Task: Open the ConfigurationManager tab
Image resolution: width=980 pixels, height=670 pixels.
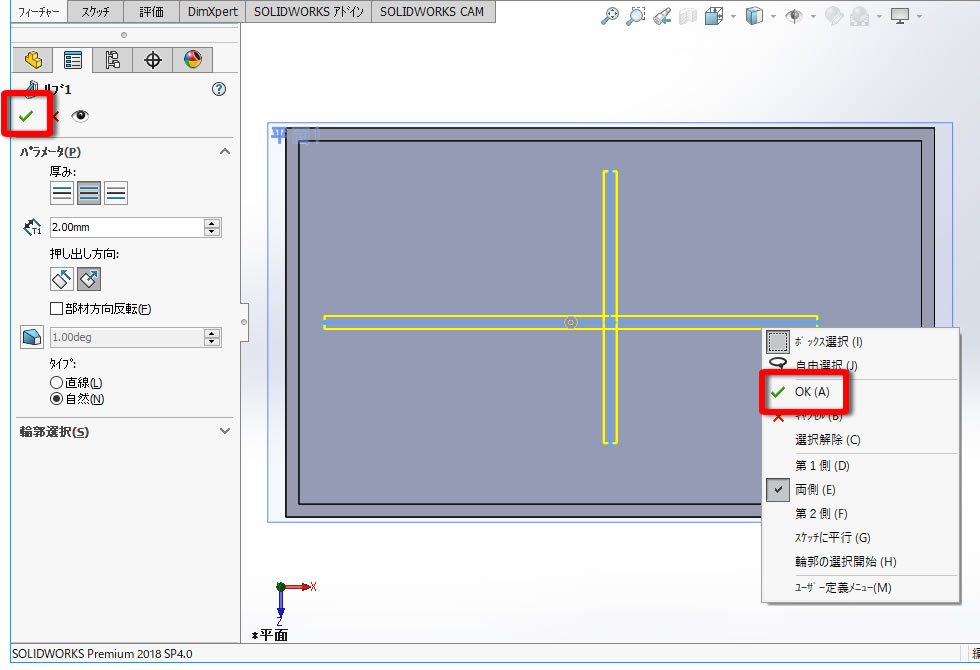Action: click(112, 60)
